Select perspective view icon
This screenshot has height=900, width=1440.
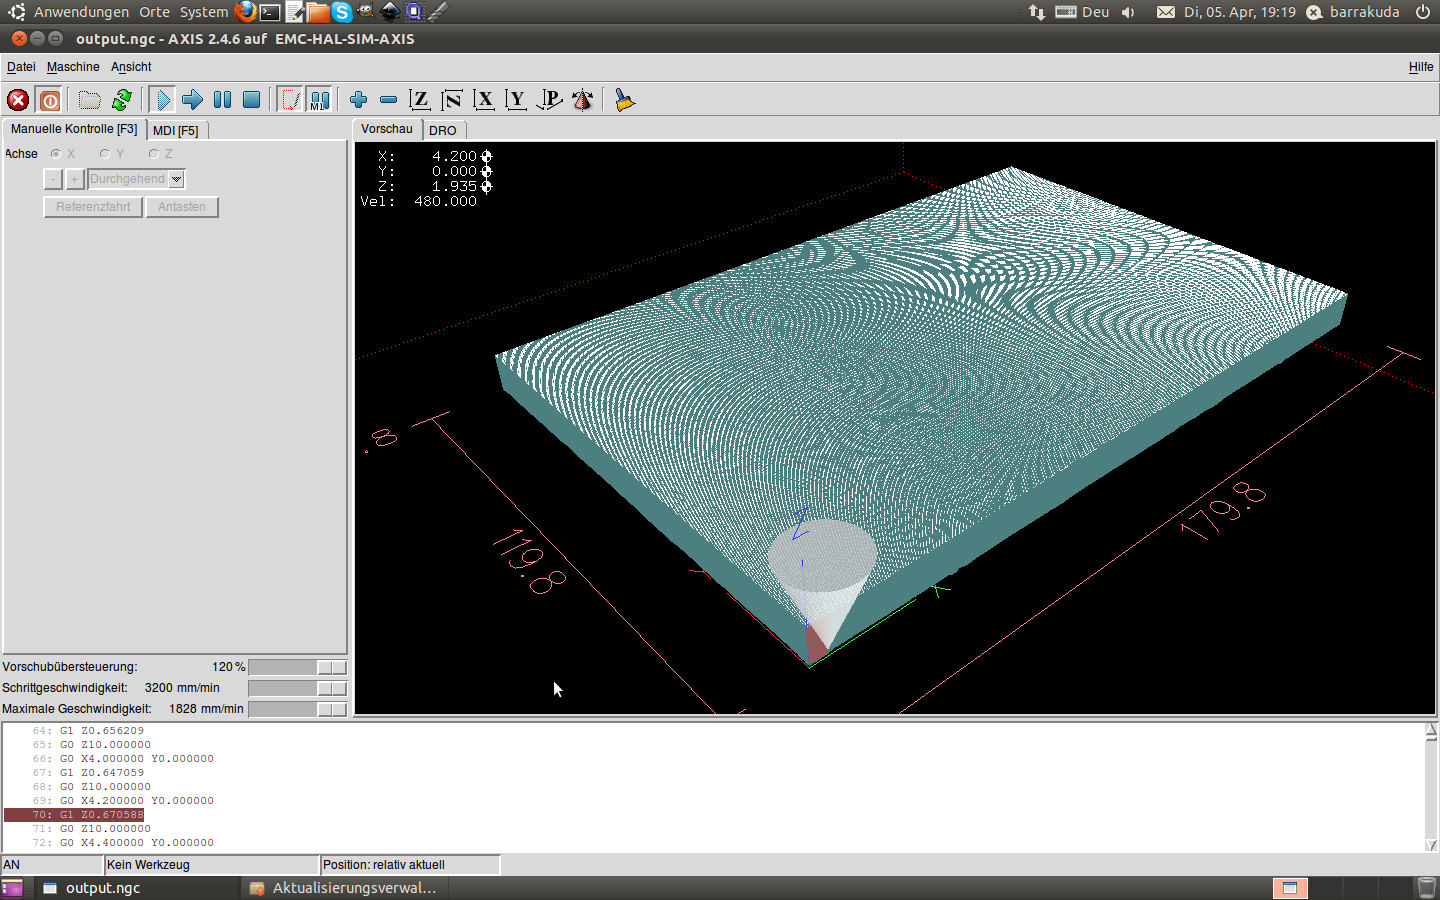(549, 100)
